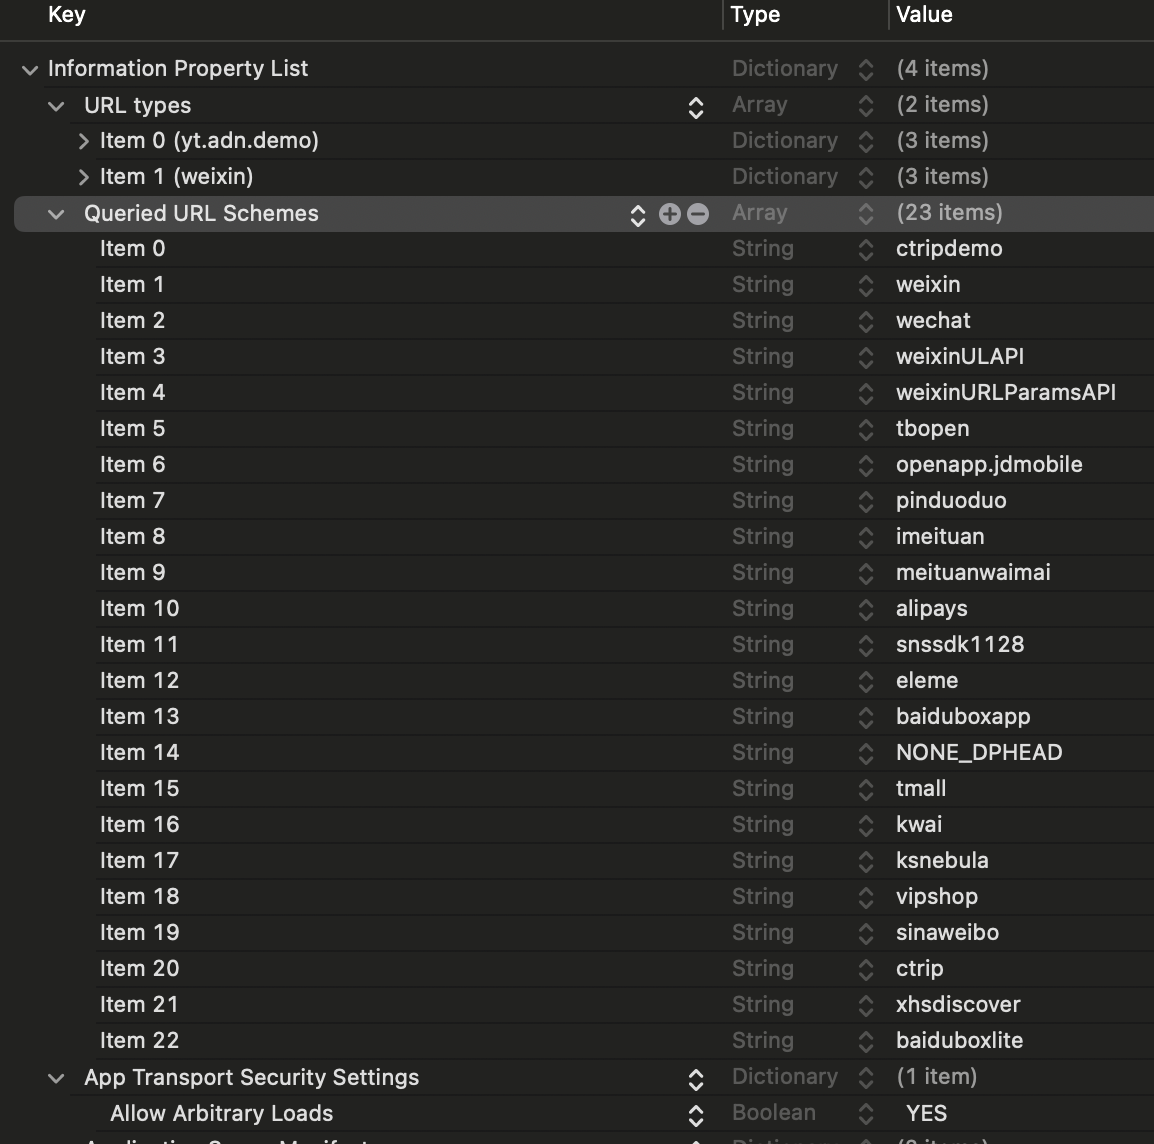Select the tmall value
This screenshot has height=1144, width=1154.
tap(921, 788)
